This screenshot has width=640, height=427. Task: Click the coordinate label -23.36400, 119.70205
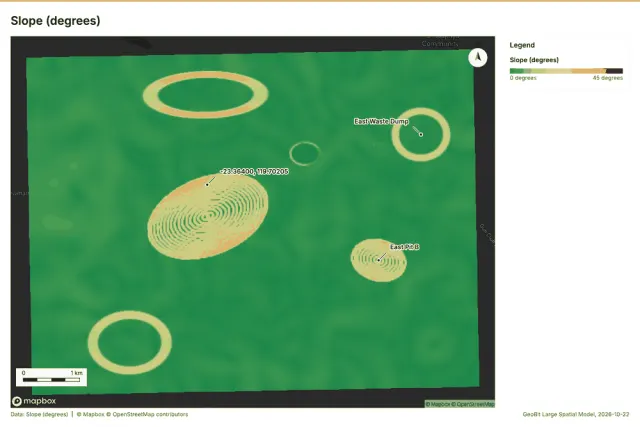coord(254,171)
